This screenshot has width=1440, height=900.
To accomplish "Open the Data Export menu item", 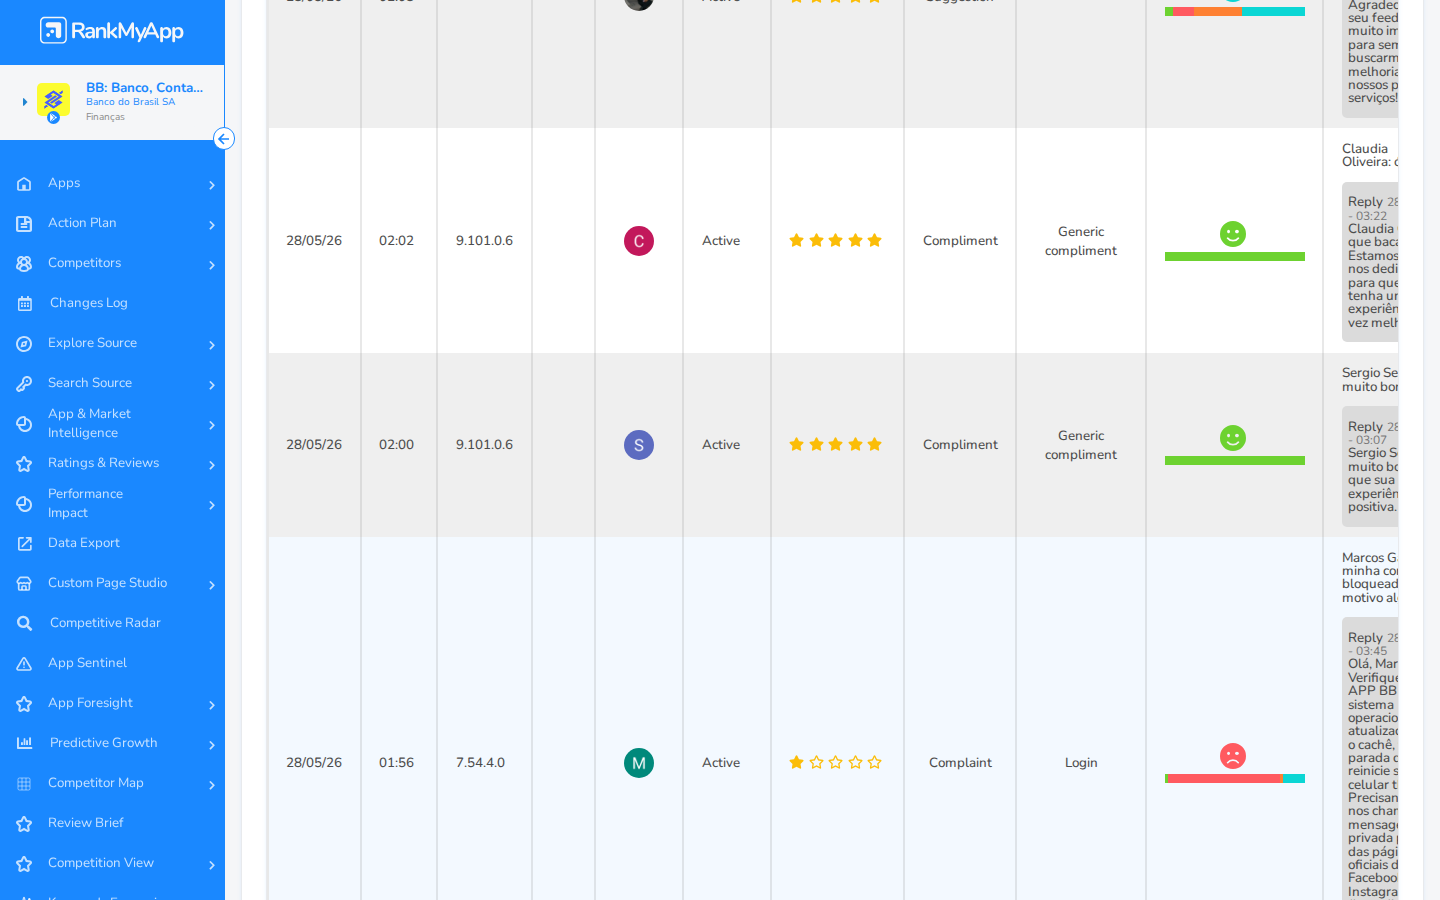I will (x=84, y=543).
